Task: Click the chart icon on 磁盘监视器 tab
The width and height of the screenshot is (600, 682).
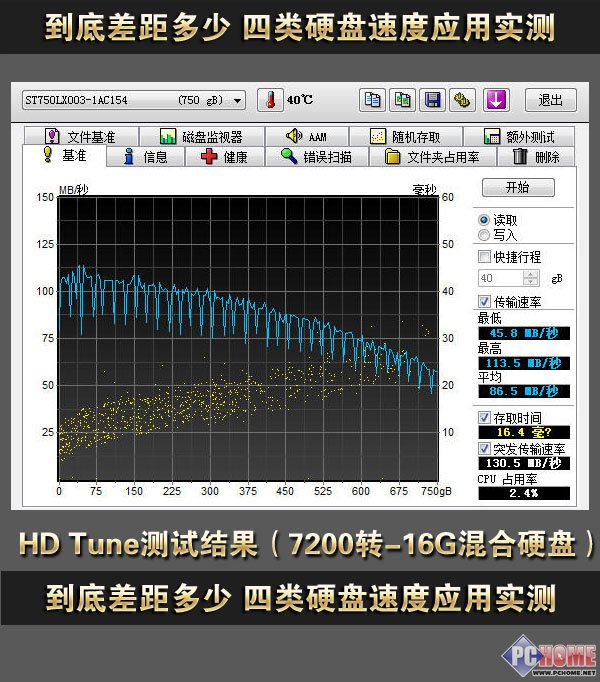Action: point(168,137)
